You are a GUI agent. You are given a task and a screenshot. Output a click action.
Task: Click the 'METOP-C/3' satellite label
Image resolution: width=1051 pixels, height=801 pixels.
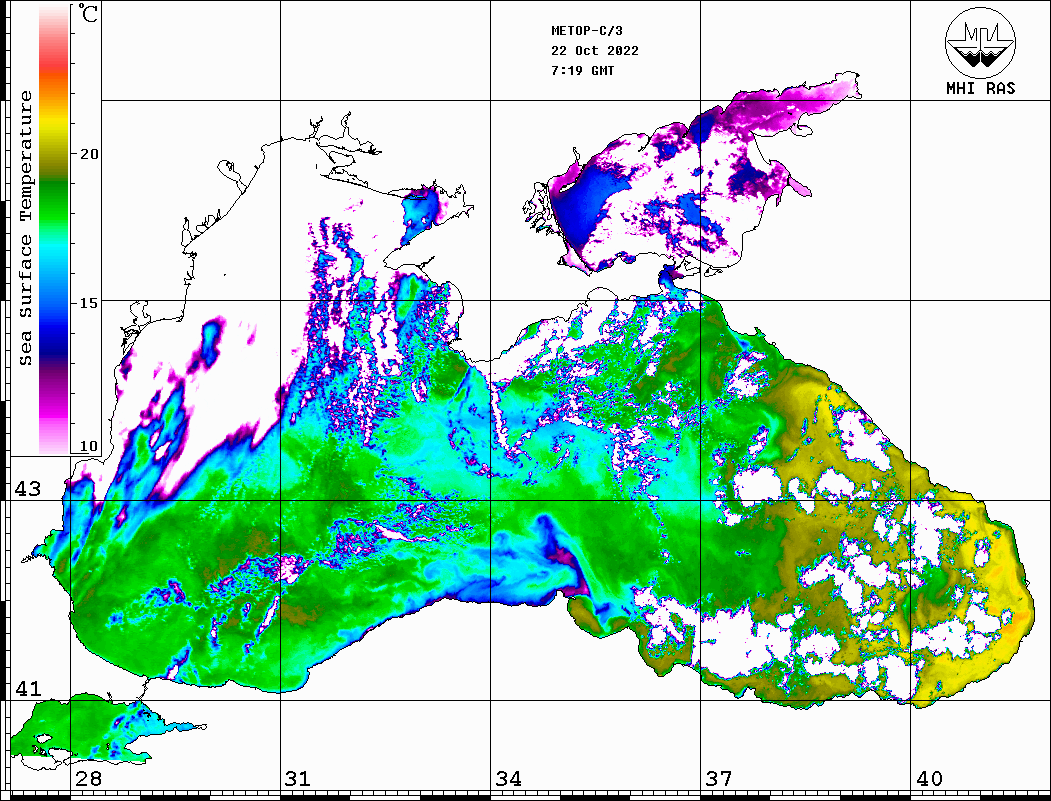(x=586, y=31)
